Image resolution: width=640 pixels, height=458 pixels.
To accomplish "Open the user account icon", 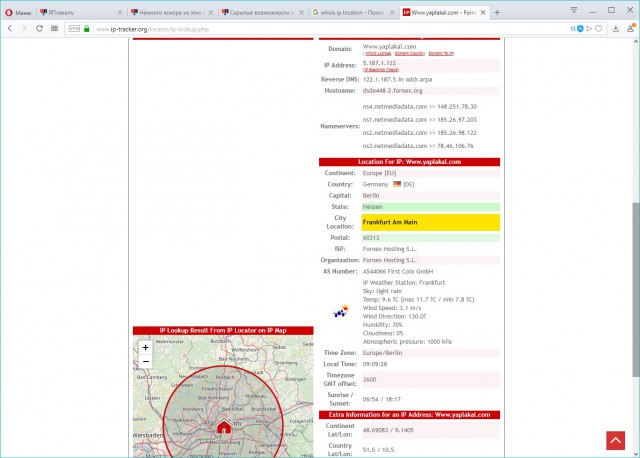I will (631, 29).
